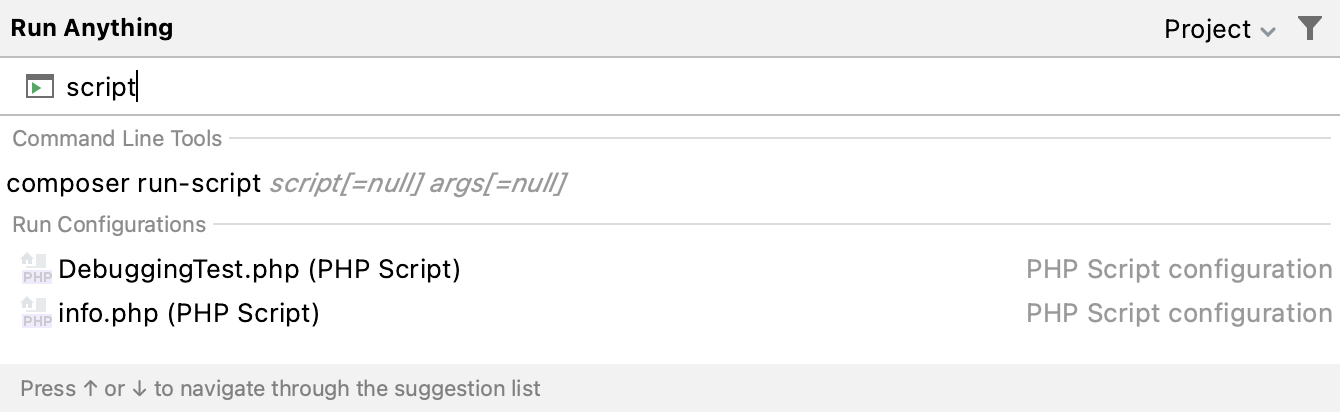Screen dimensions: 1340x412
Task: Click the Run Anything title
Action: pyautogui.click(x=92, y=28)
